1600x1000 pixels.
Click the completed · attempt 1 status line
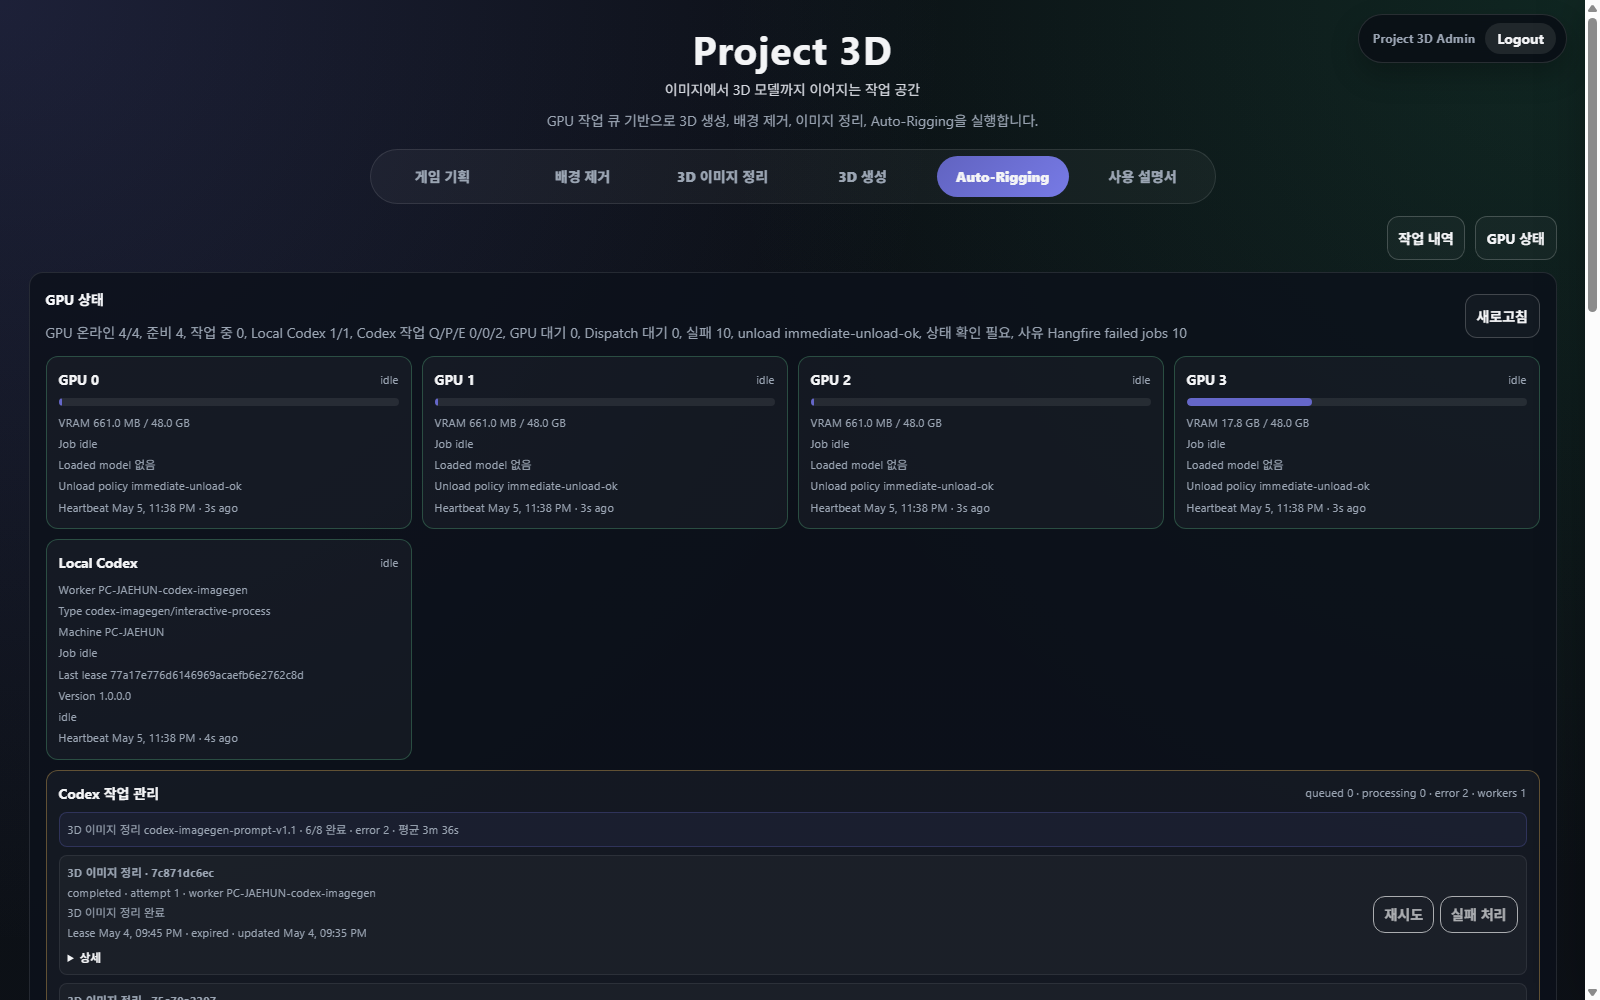[x=221, y=893]
